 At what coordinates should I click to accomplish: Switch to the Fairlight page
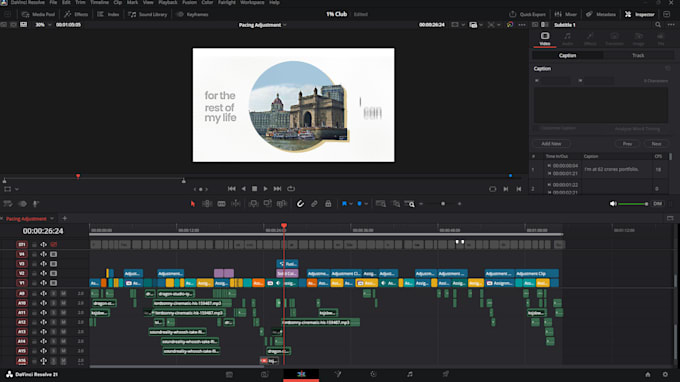coord(409,374)
